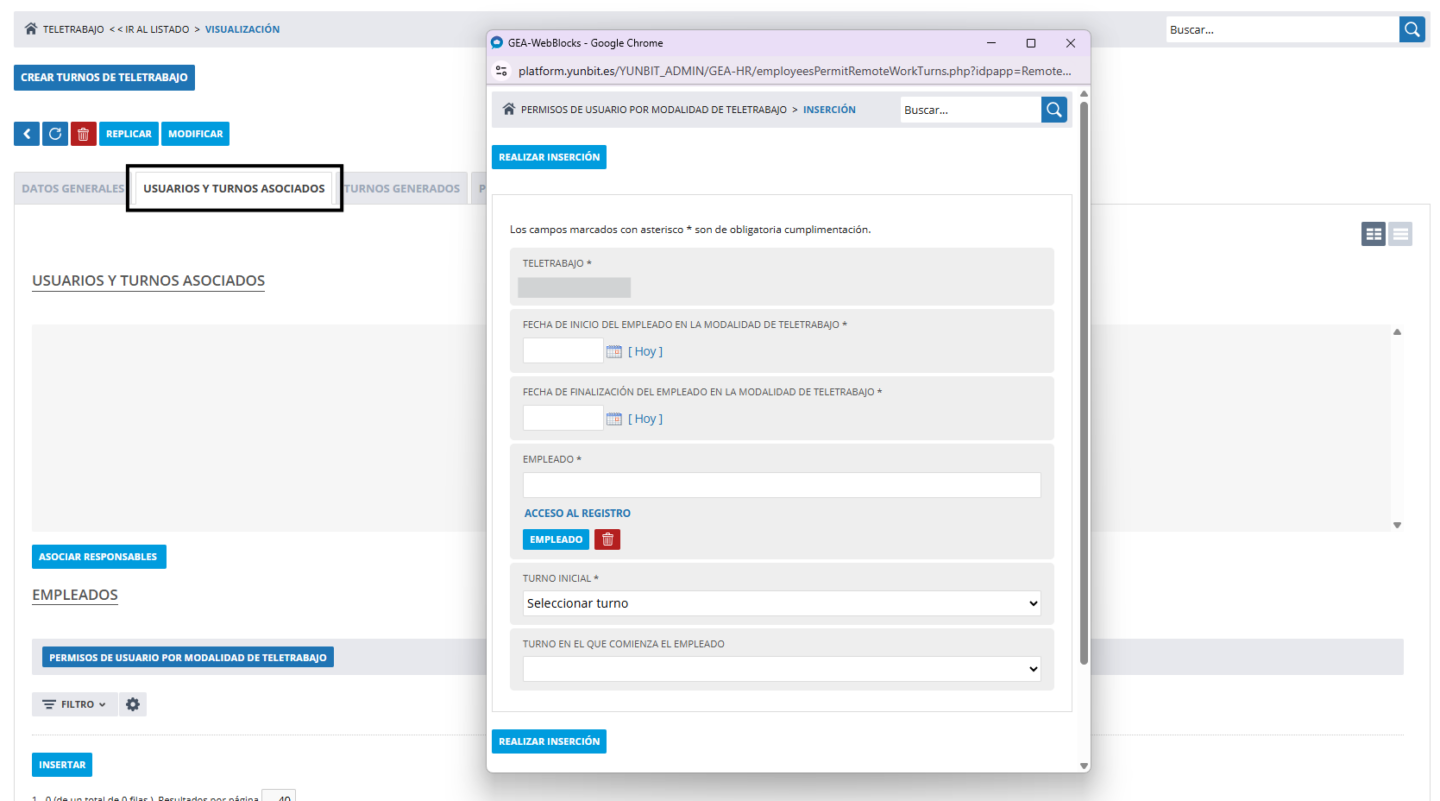Switch to grid table view icon
This screenshot has height=801, width=1440.
(1373, 234)
